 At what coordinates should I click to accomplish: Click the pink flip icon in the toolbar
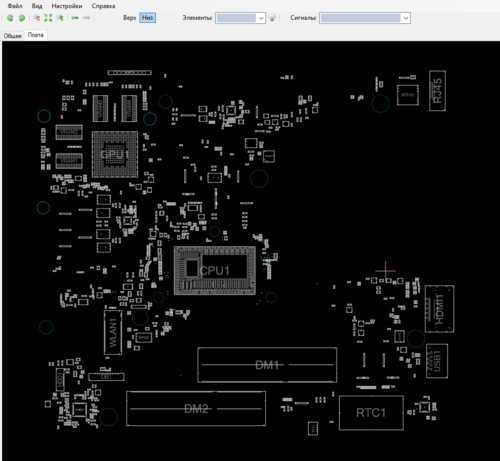pos(36,18)
